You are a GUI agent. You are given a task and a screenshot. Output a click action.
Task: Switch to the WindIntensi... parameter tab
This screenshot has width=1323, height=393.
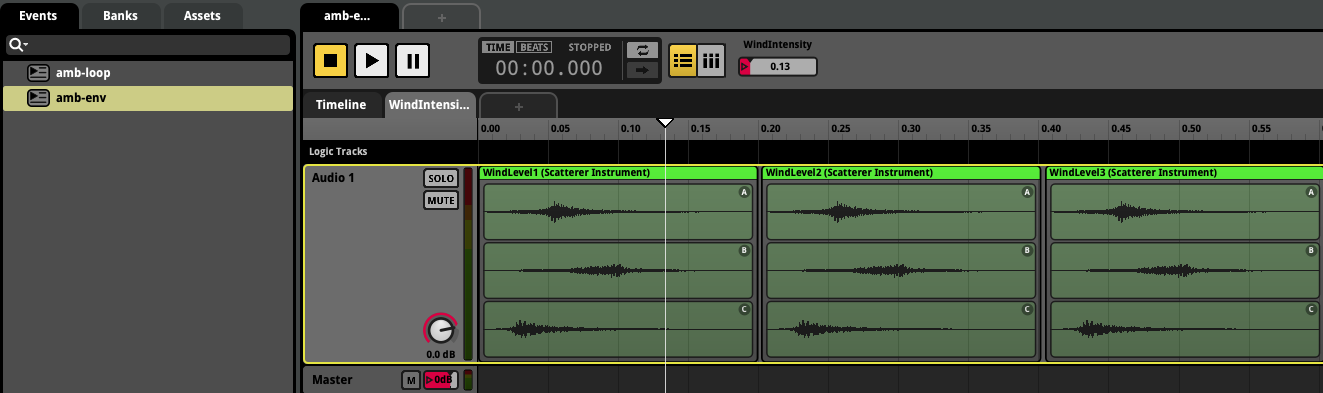coord(429,105)
